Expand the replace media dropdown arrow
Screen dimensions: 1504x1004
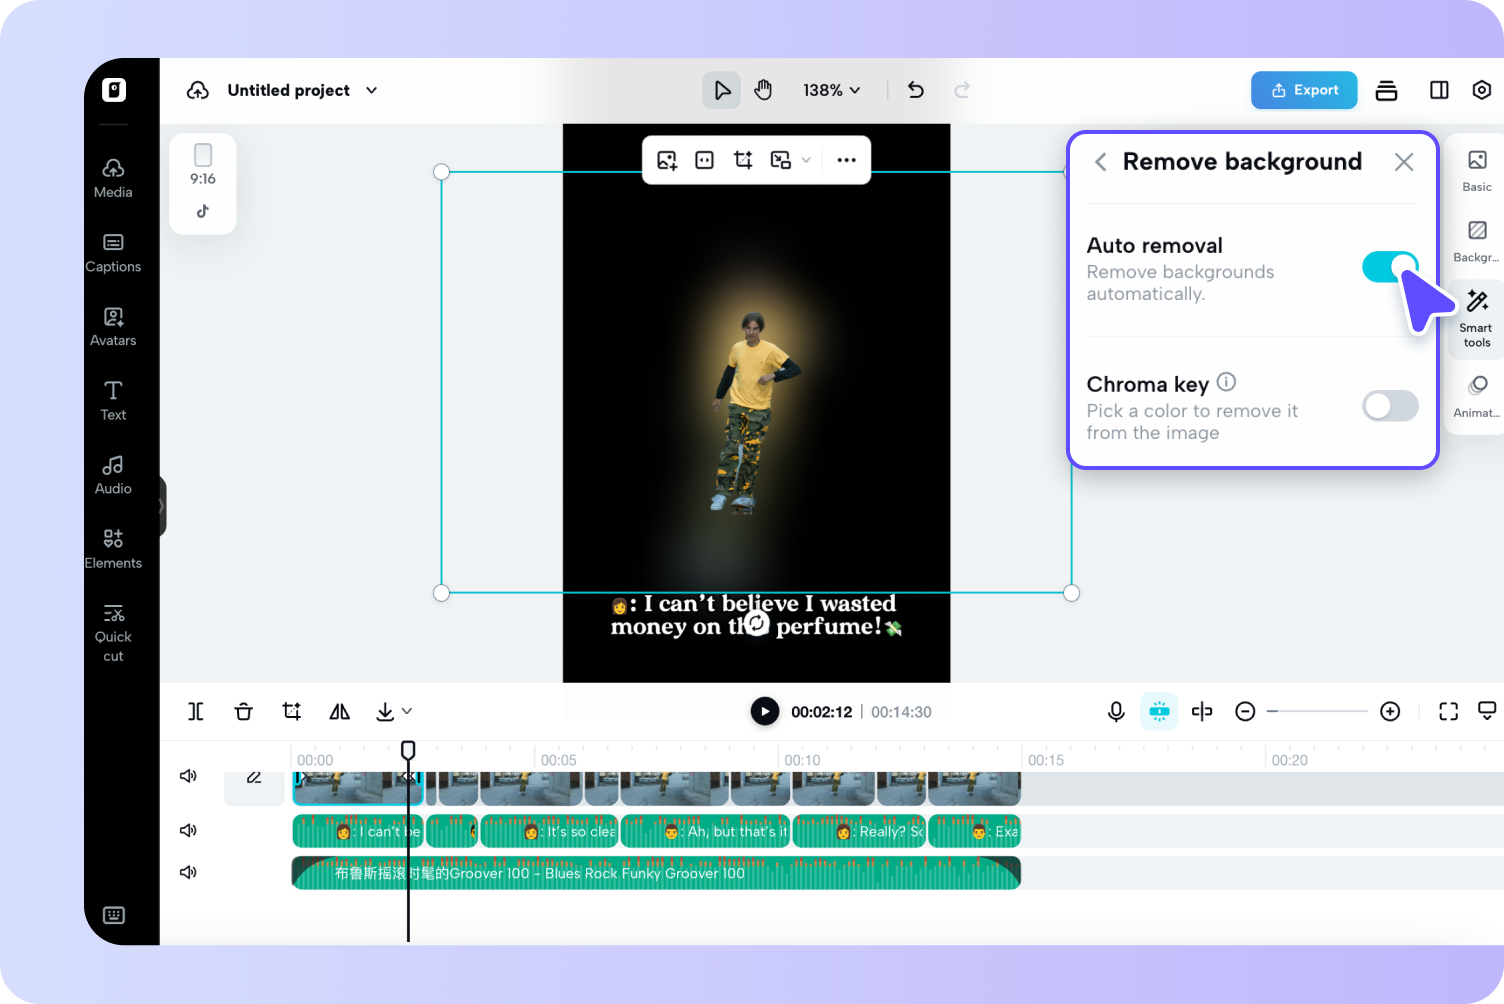(806, 160)
